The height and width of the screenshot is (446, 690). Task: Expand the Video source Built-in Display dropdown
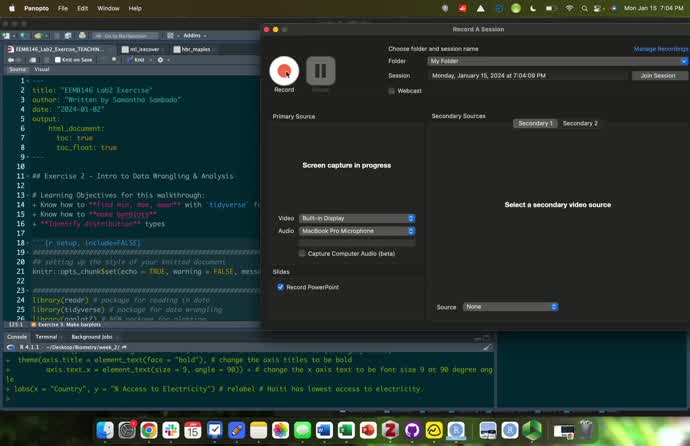click(357, 218)
